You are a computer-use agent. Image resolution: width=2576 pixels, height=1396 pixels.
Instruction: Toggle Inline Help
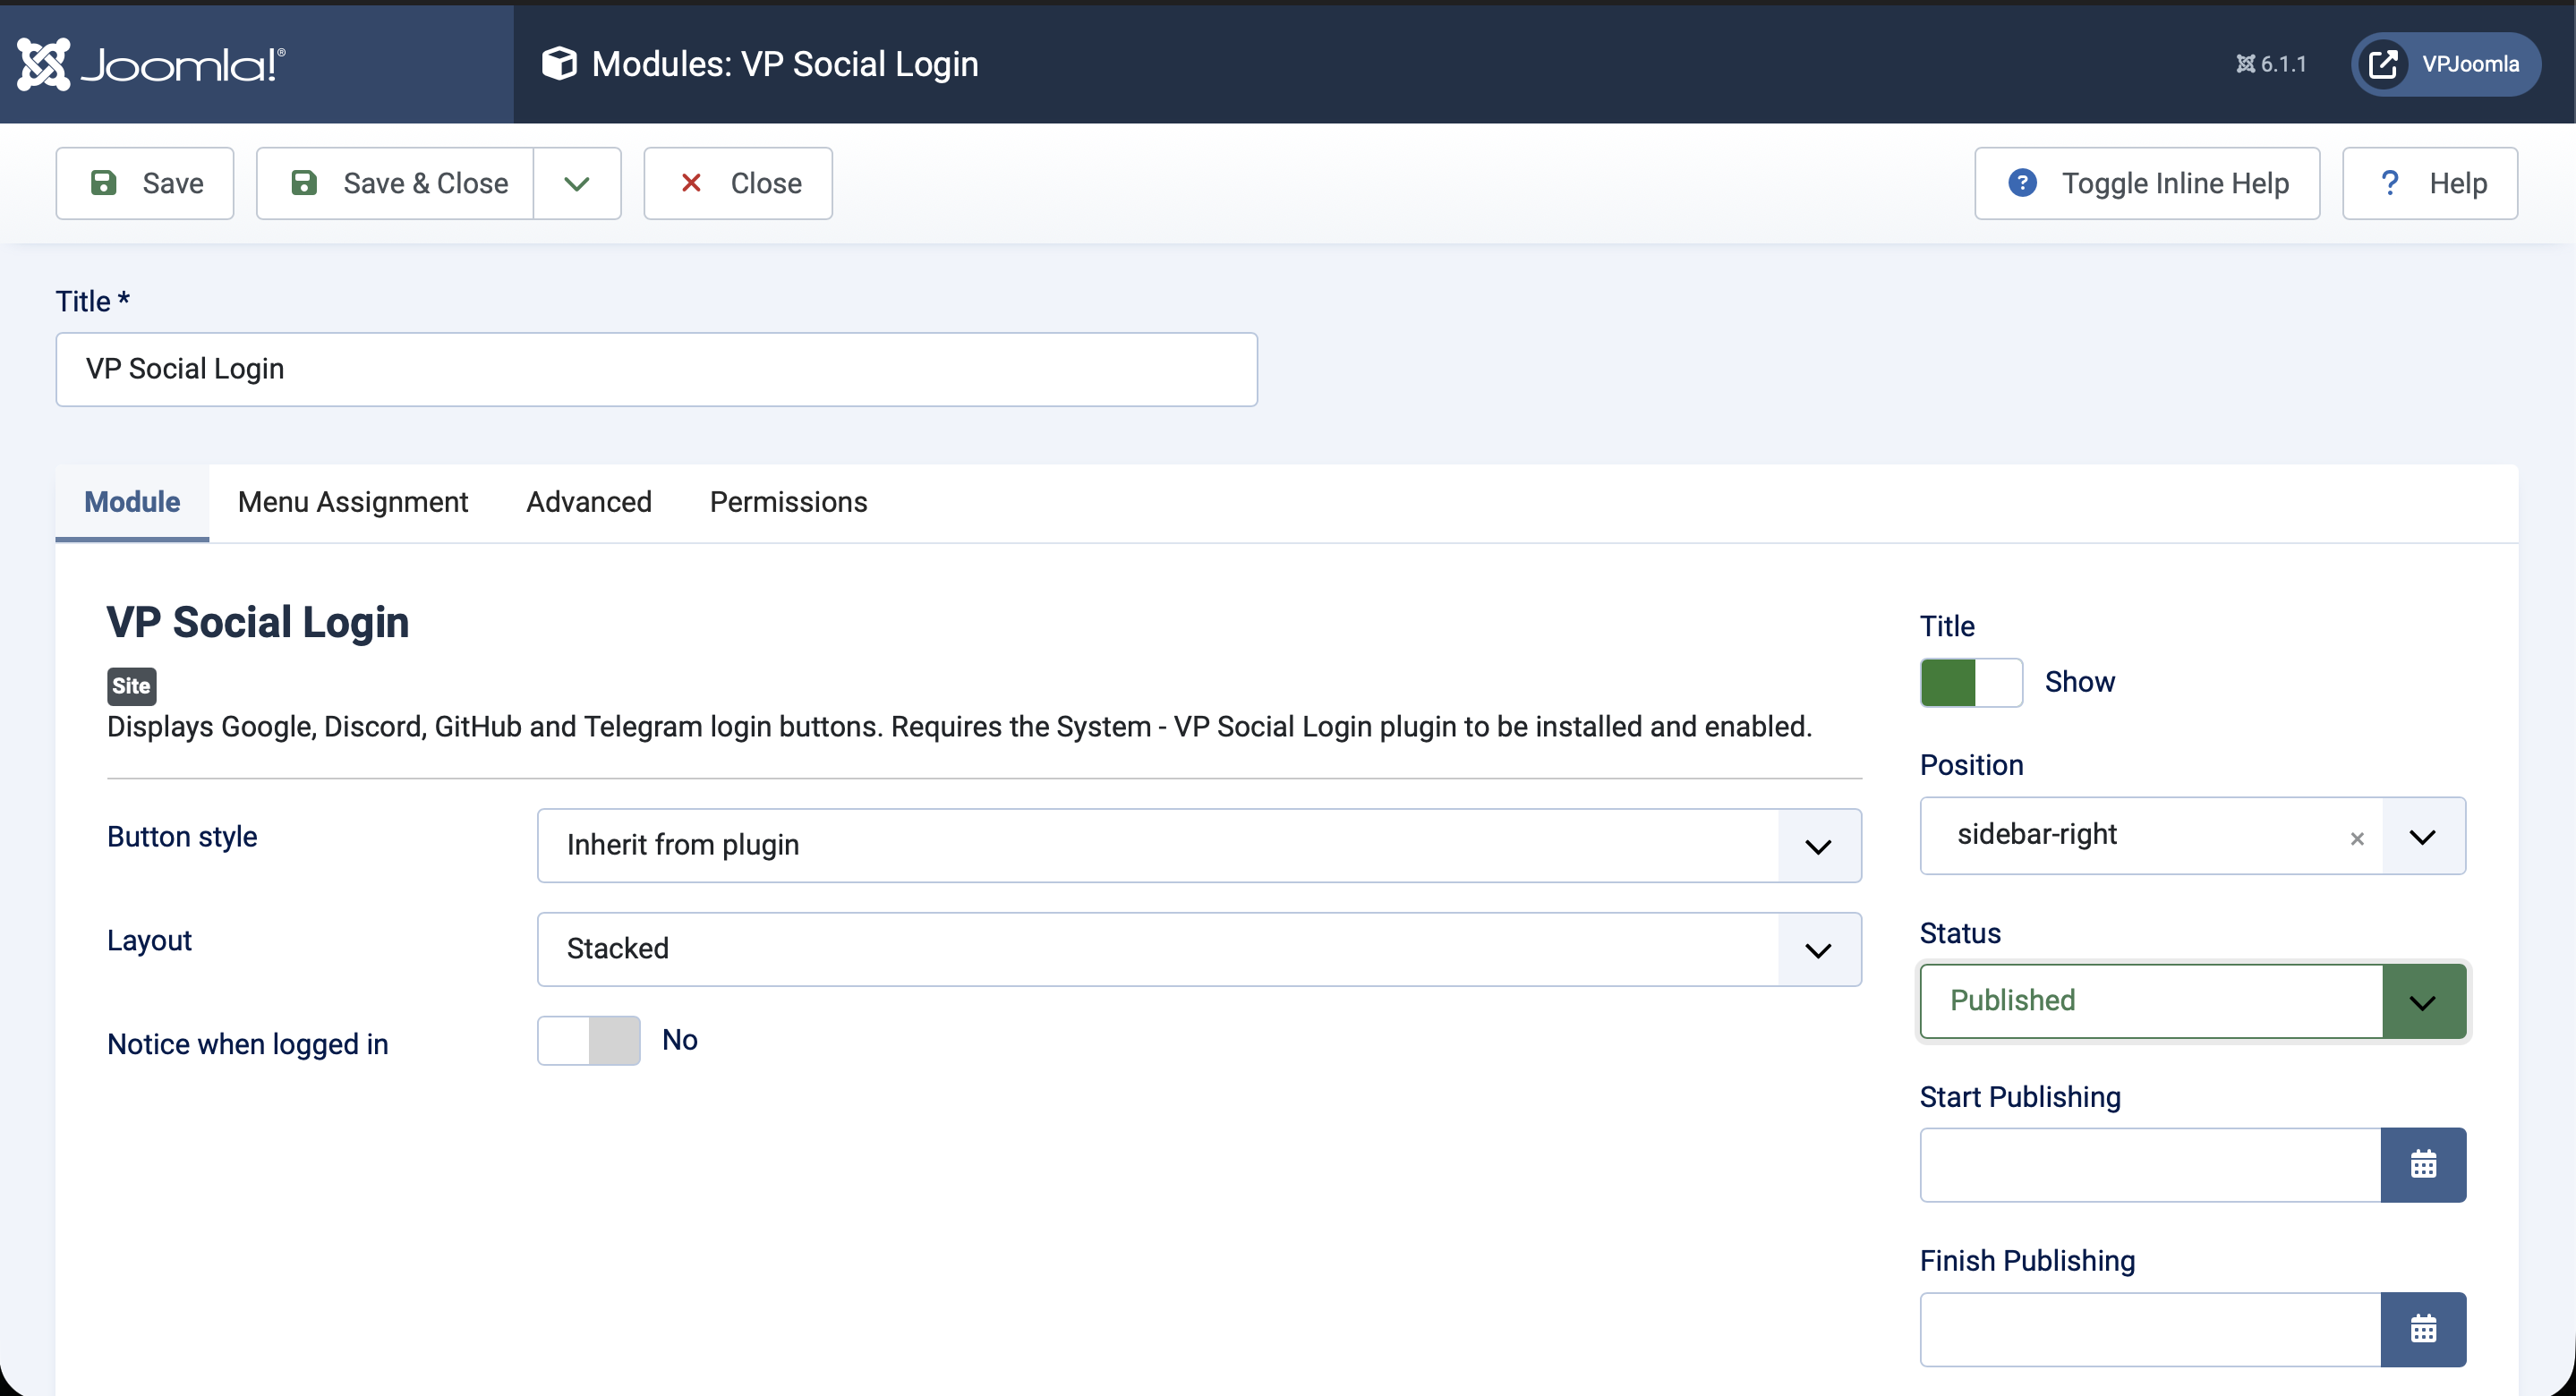[2147, 183]
